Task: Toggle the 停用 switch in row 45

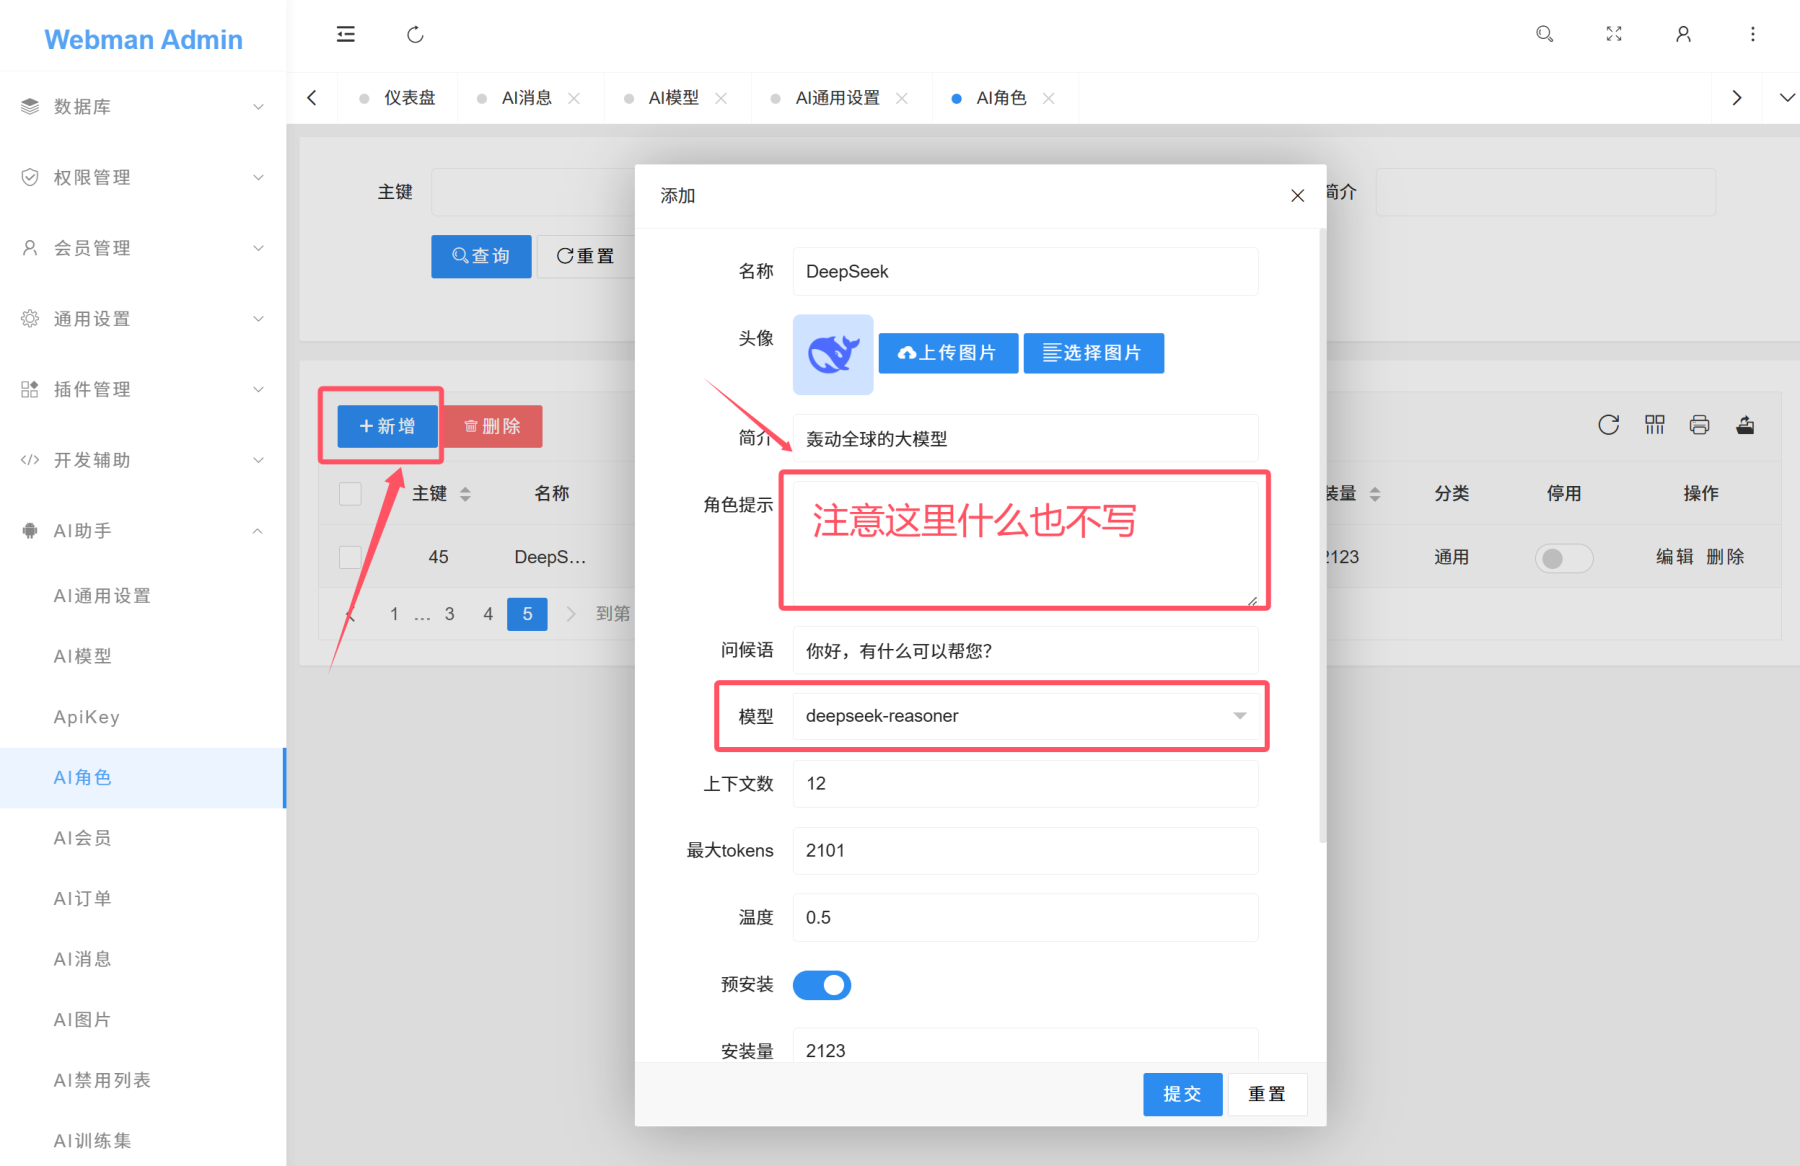Action: (1564, 558)
